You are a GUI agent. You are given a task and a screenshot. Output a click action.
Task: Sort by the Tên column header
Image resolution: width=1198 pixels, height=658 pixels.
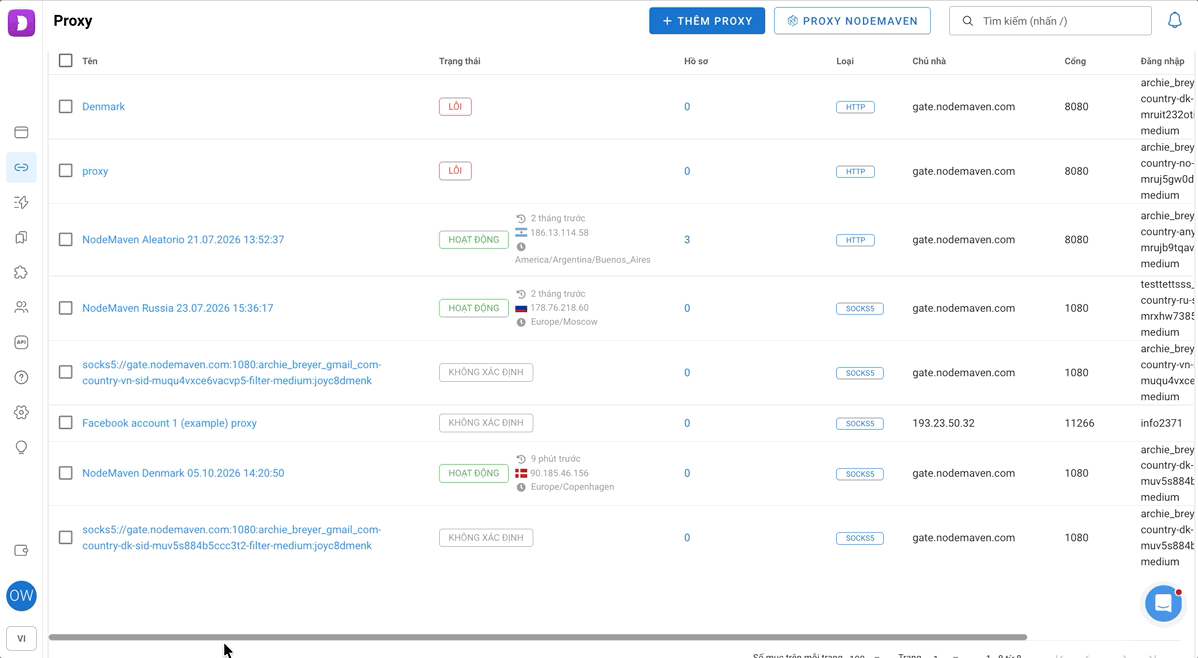90,61
